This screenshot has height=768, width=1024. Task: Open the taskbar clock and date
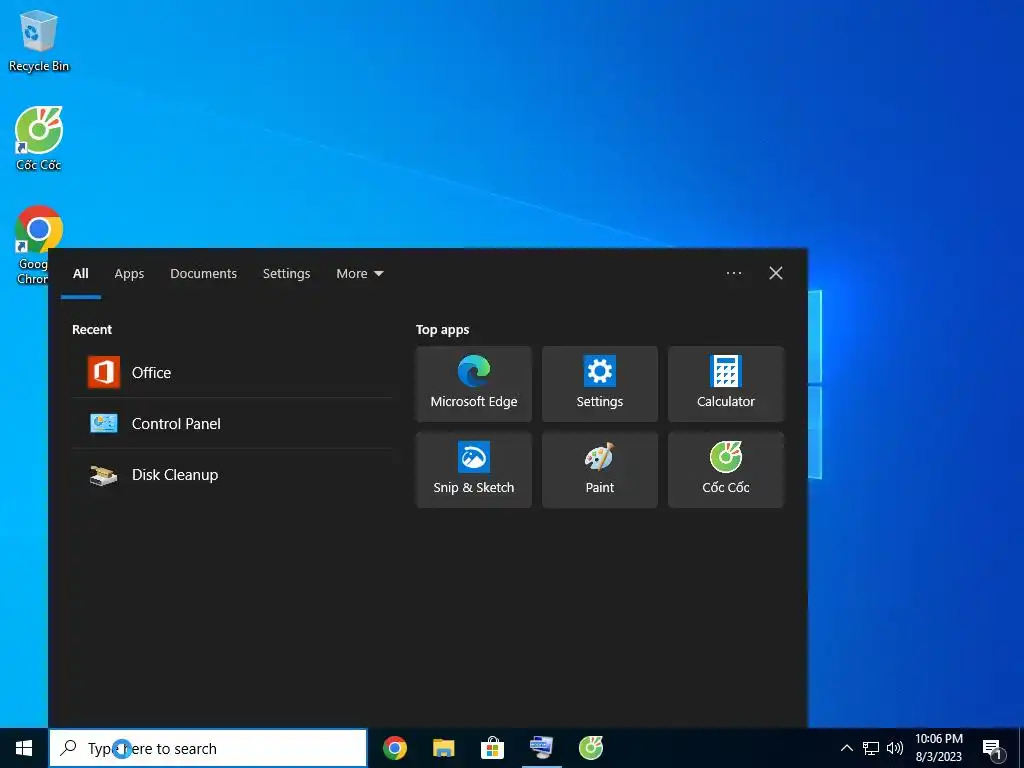click(938, 748)
